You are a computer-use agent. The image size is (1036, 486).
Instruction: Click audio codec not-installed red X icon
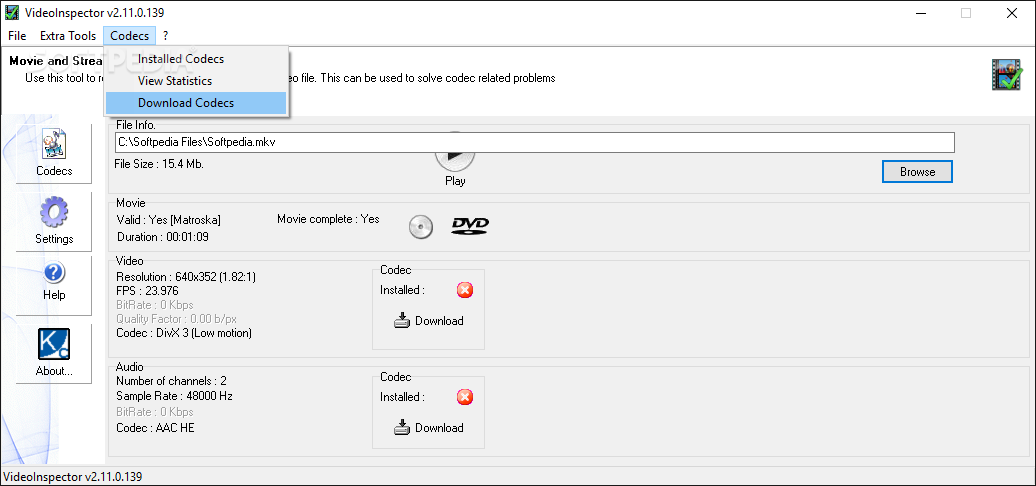tap(465, 397)
